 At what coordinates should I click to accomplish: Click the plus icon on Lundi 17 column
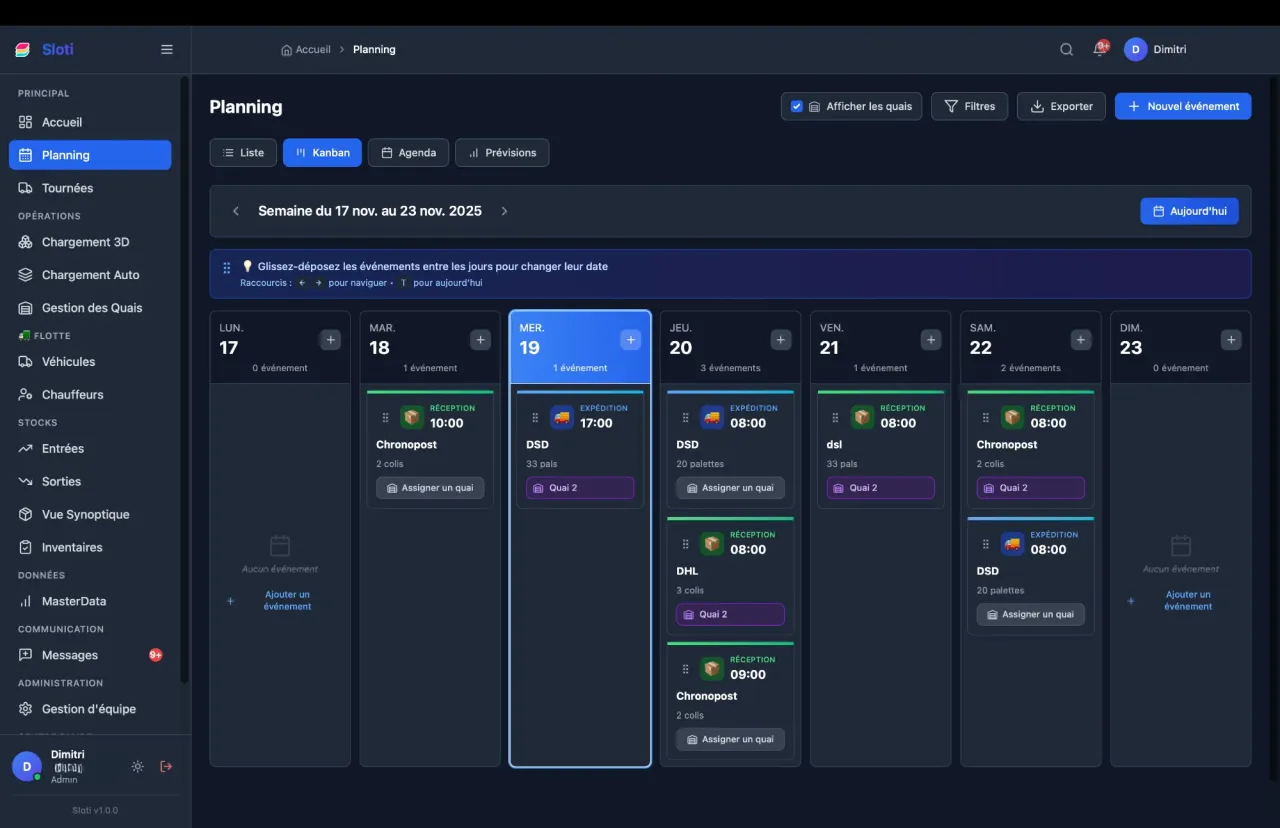(331, 340)
